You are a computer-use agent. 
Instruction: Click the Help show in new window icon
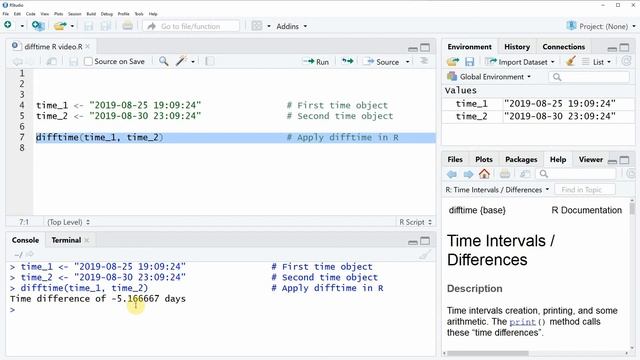coord(525,174)
